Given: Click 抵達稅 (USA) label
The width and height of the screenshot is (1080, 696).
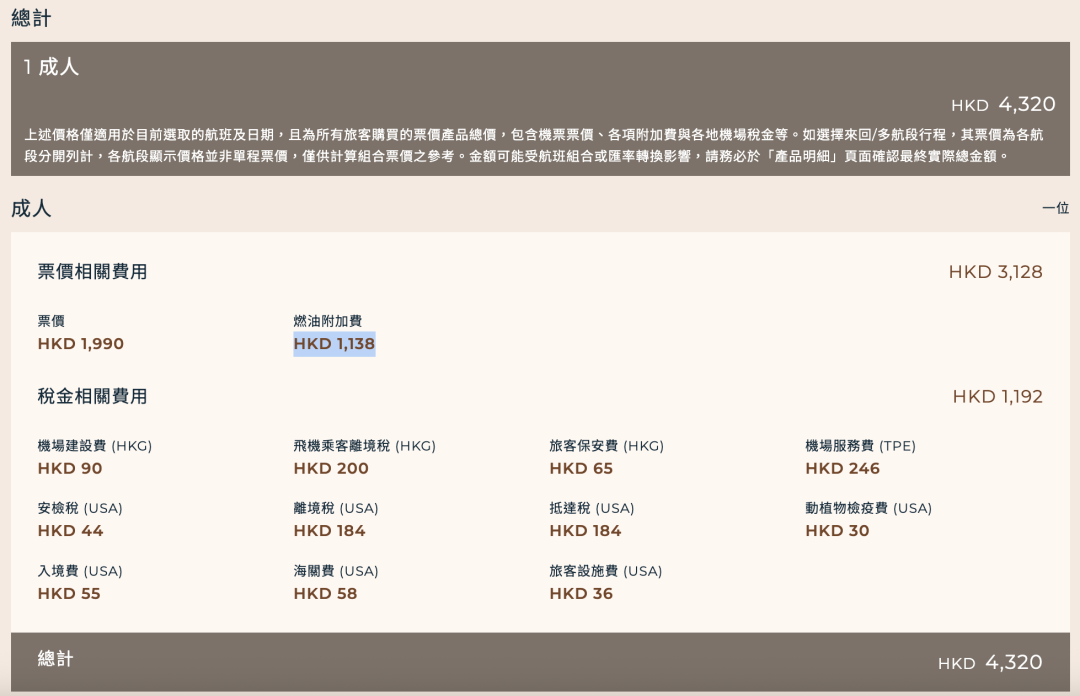Looking at the screenshot, I should point(592,508).
